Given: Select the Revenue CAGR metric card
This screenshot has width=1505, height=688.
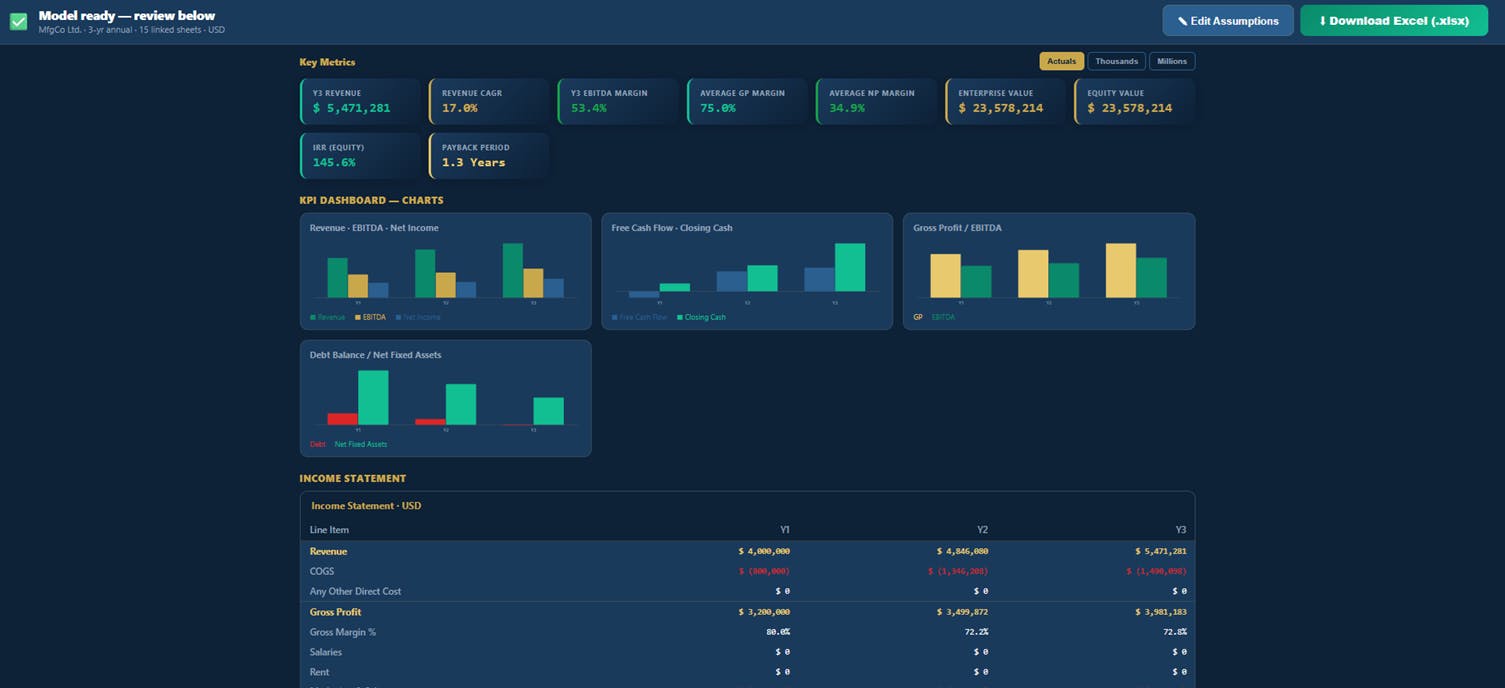Looking at the screenshot, I should pyautogui.click(x=489, y=101).
